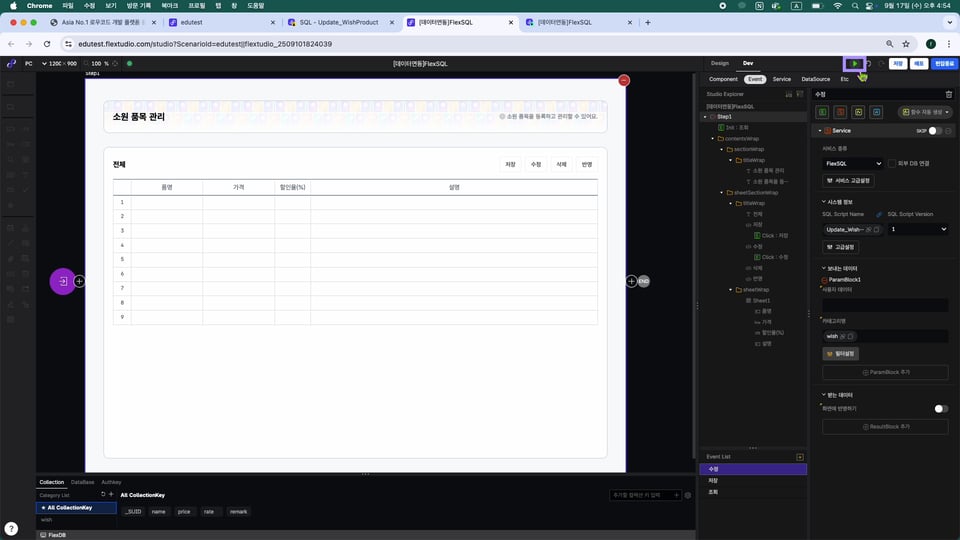Remove Step1 with the red minus circle
Image resolution: width=960 pixels, height=540 pixels.
(624, 80)
